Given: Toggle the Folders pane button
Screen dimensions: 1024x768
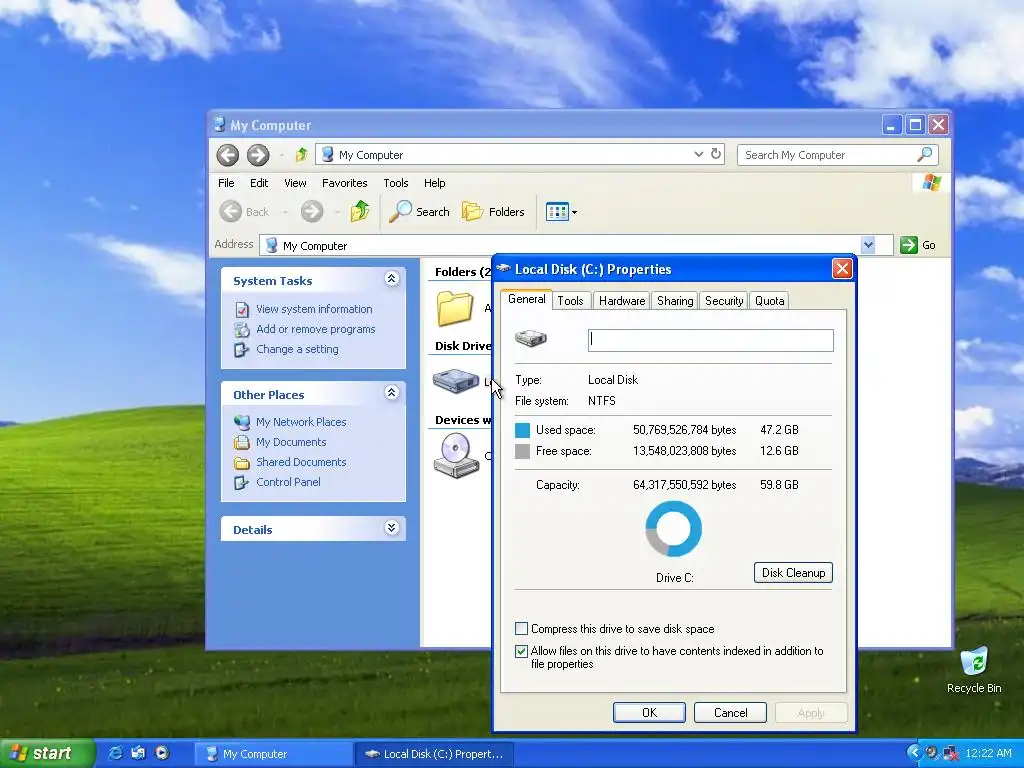Looking at the screenshot, I should click(493, 212).
